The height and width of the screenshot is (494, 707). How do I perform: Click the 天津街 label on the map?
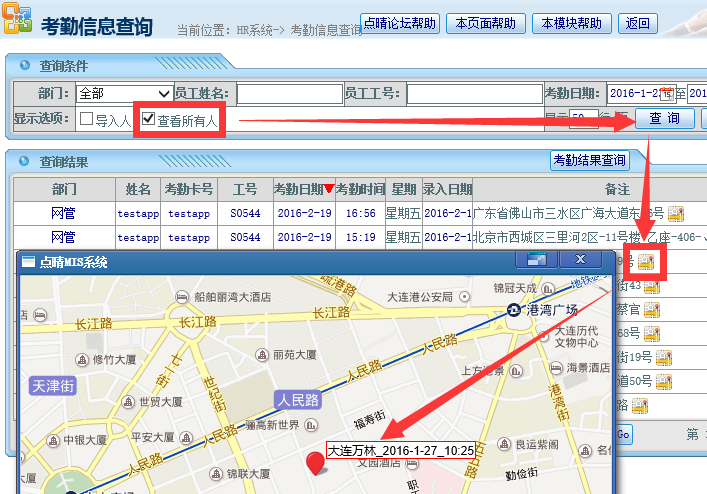pyautogui.click(x=53, y=386)
